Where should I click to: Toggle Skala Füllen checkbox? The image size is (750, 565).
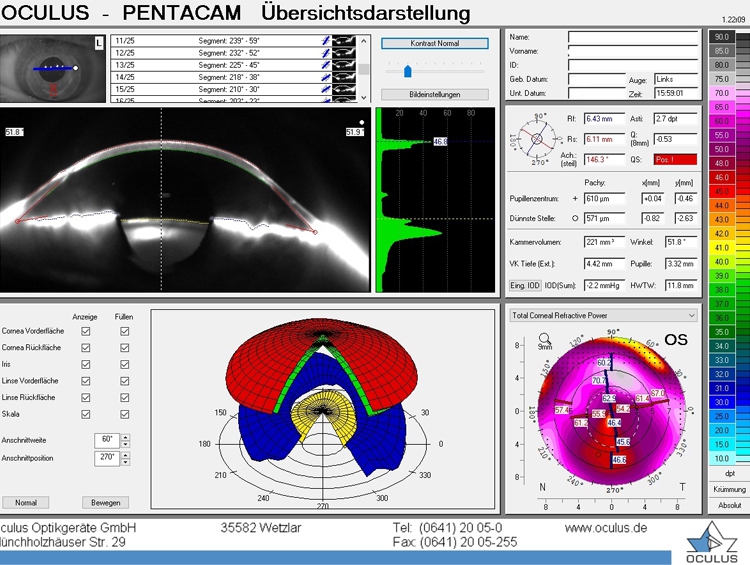tap(125, 414)
